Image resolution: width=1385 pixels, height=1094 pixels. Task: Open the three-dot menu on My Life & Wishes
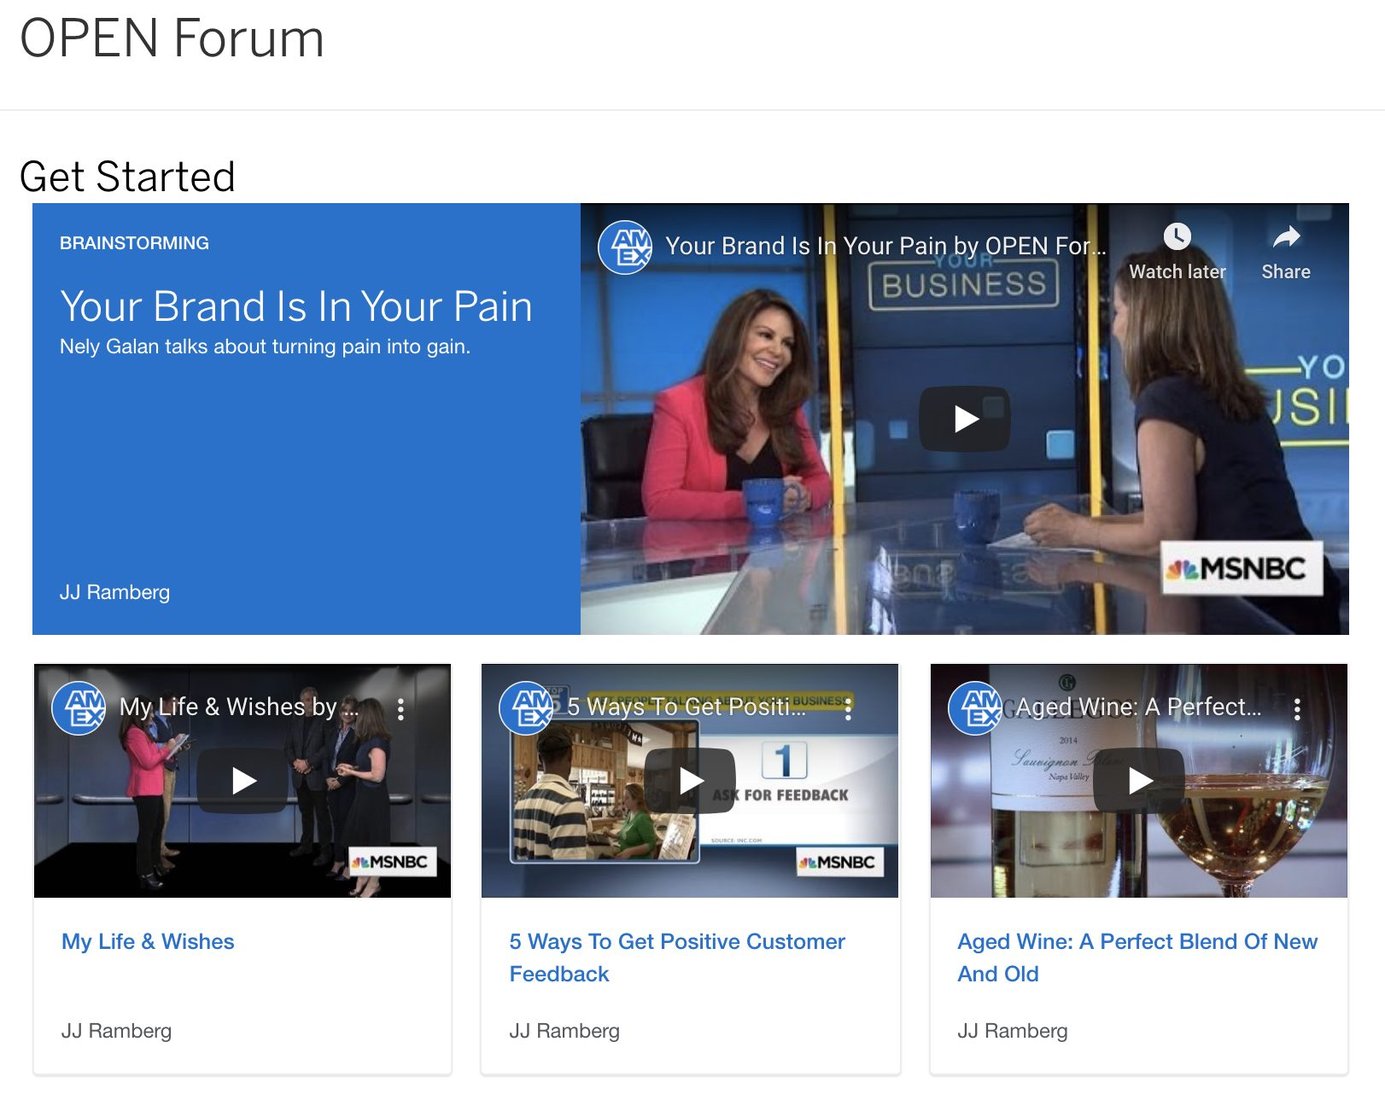coord(401,708)
